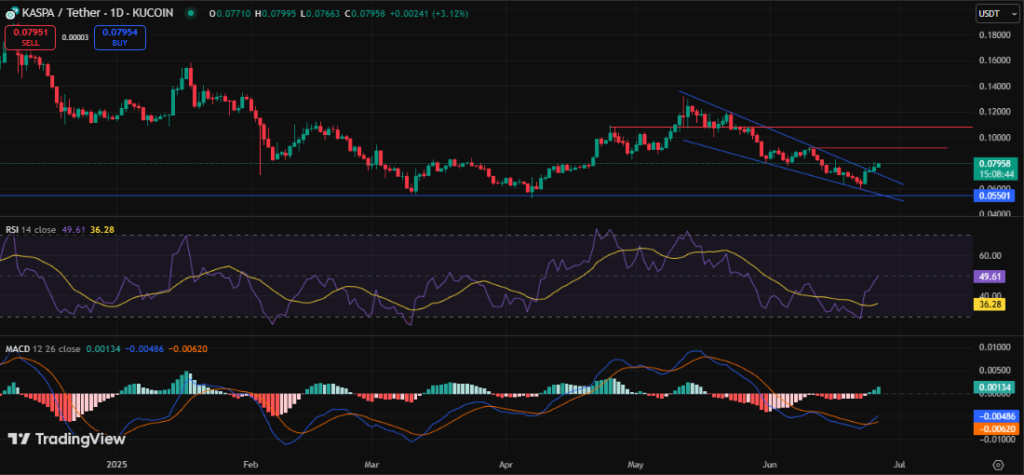Viewport: 1024px width, 475px height.
Task: Click the open value O0.07710
Action: [228, 12]
